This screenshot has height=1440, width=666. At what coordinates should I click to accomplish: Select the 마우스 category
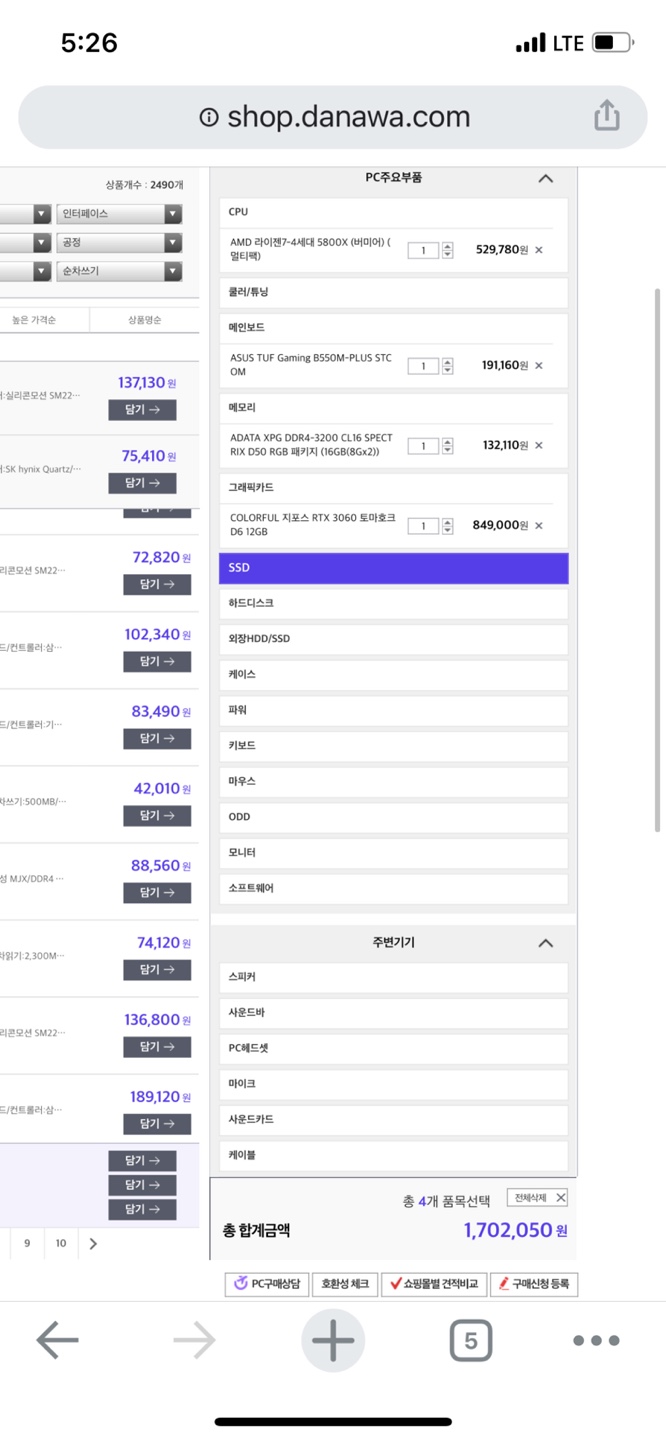393,782
